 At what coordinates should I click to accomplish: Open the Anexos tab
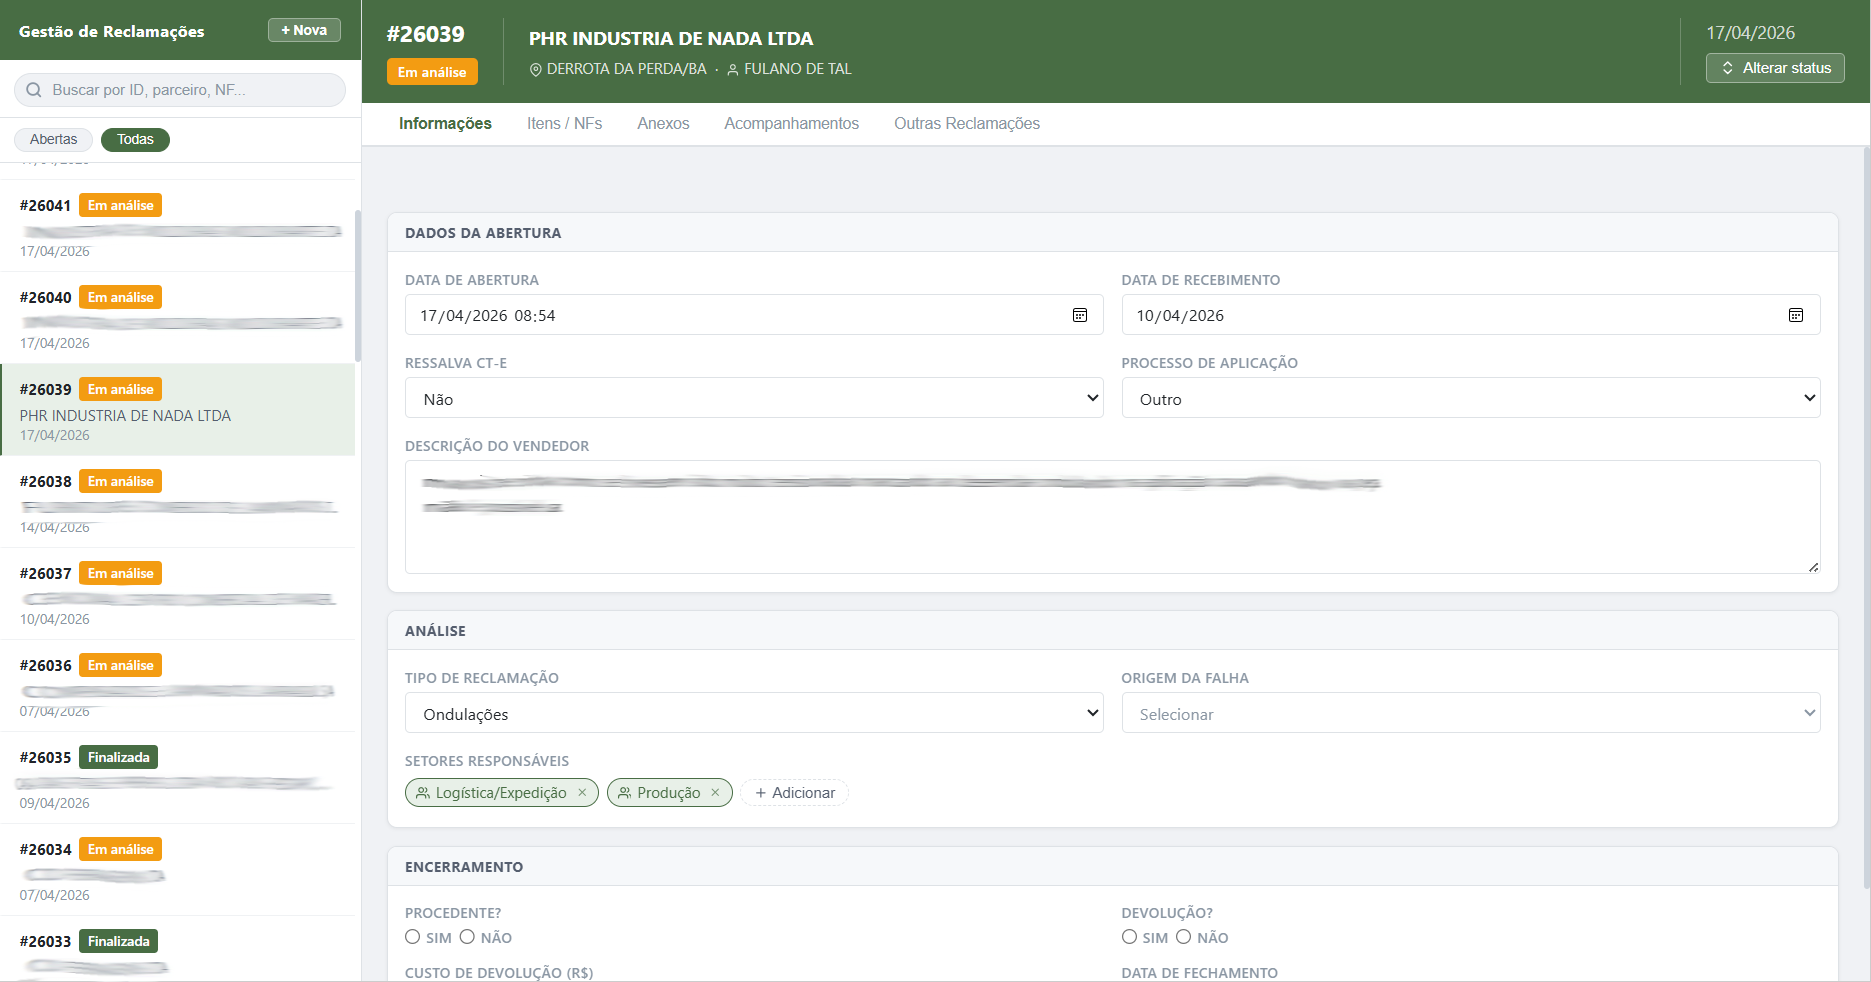point(663,124)
